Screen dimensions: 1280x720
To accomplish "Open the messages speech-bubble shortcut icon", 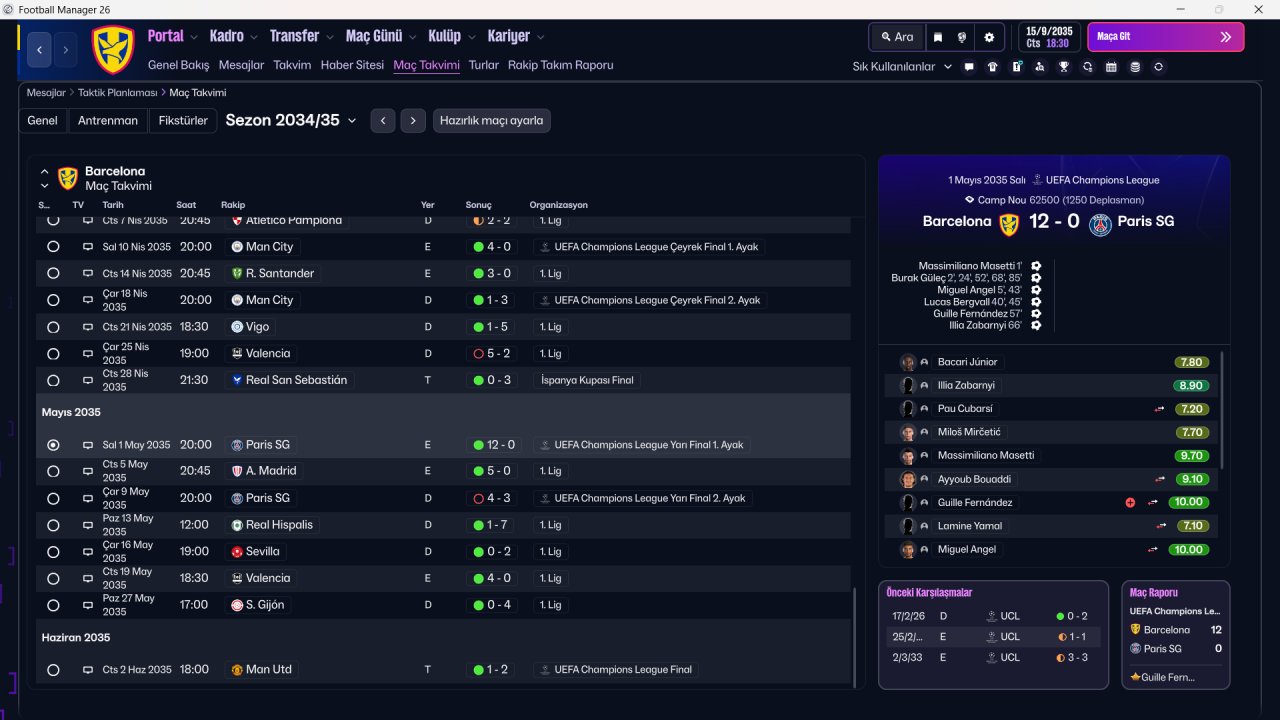I will point(969,67).
